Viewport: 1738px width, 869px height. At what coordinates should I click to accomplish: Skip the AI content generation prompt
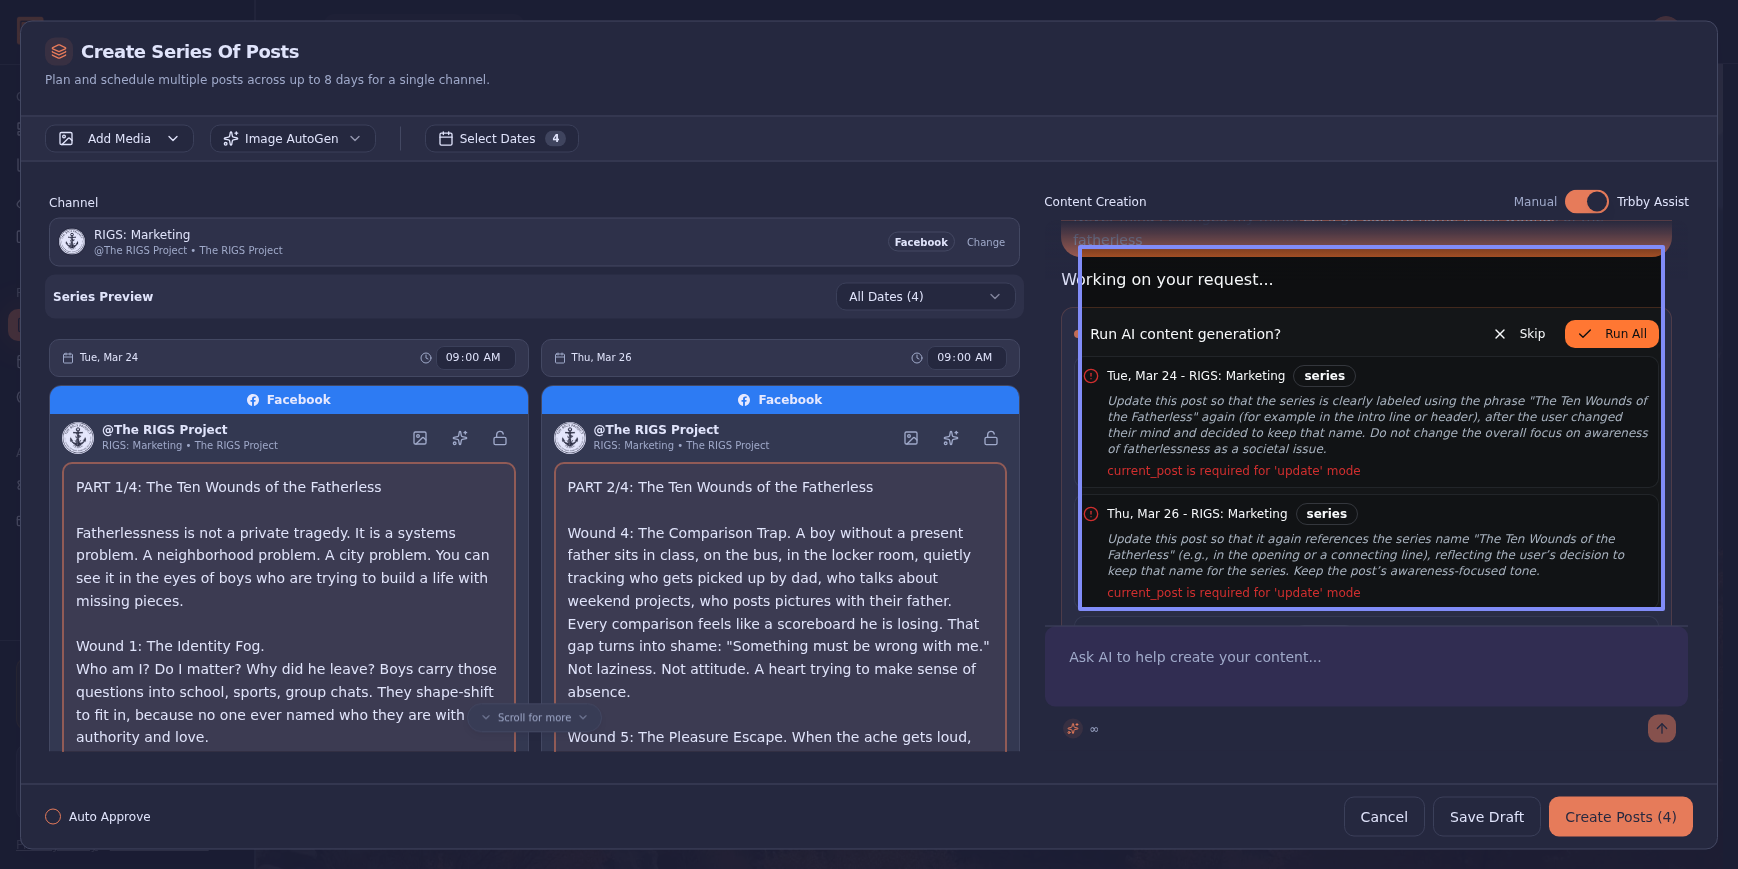point(1520,334)
